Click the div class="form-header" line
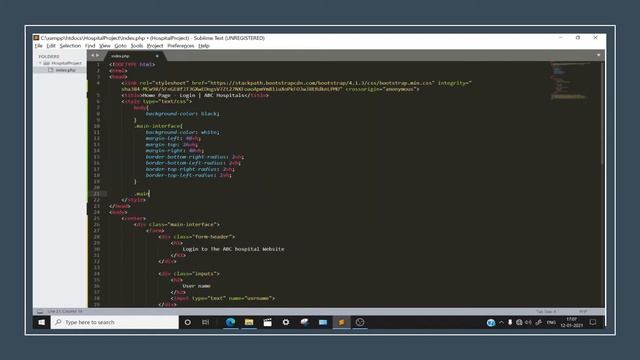640x360 pixels. [196, 237]
